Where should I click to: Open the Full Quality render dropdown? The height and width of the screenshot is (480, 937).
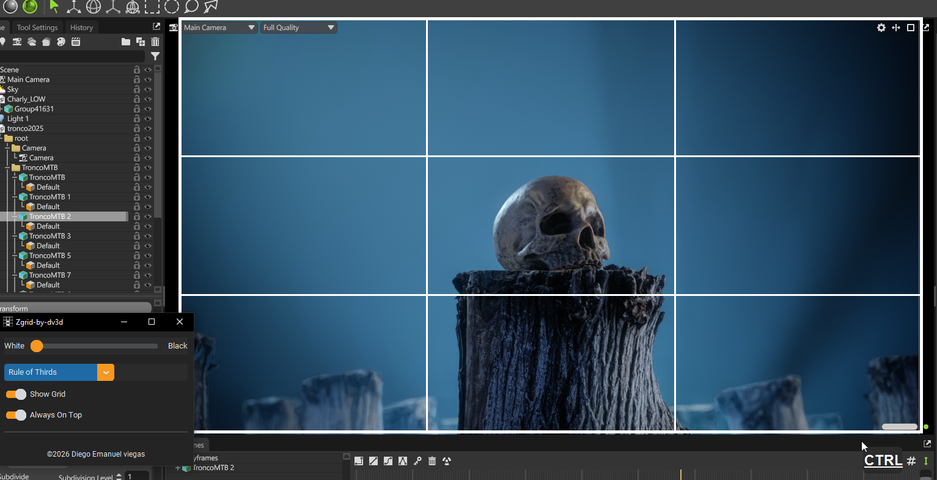pyautogui.click(x=298, y=28)
